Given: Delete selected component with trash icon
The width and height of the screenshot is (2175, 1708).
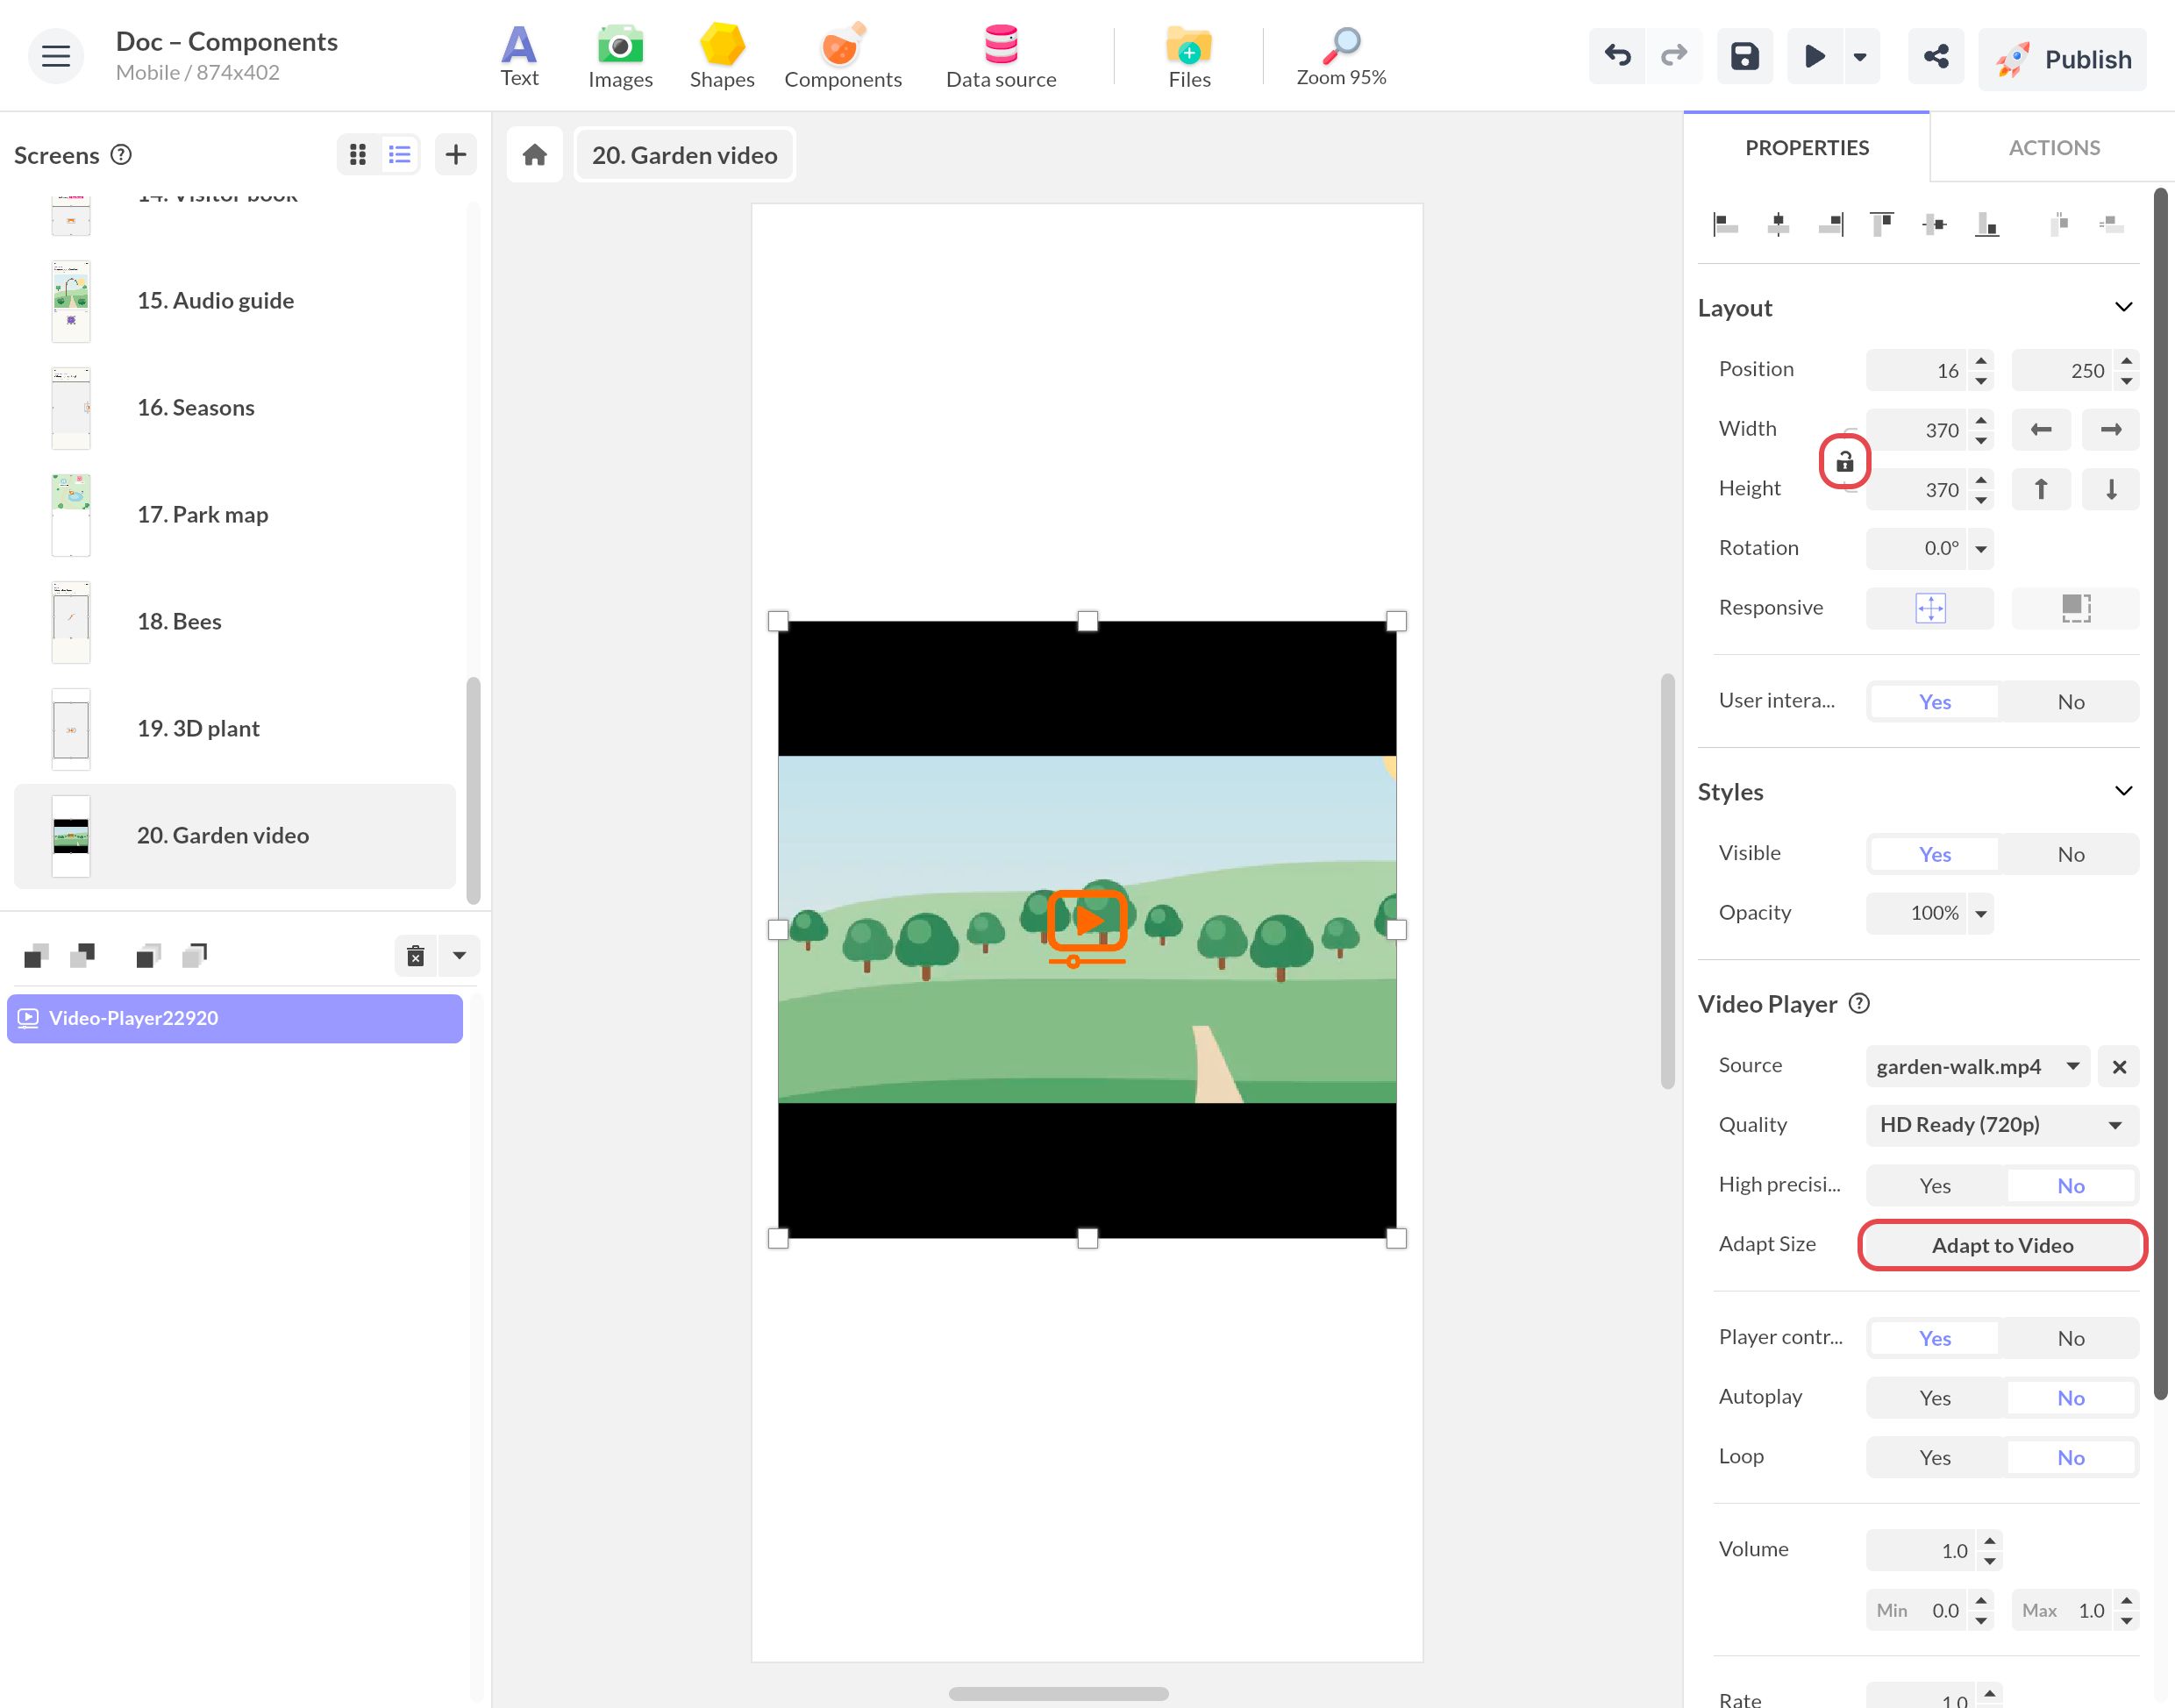Looking at the screenshot, I should point(415,956).
